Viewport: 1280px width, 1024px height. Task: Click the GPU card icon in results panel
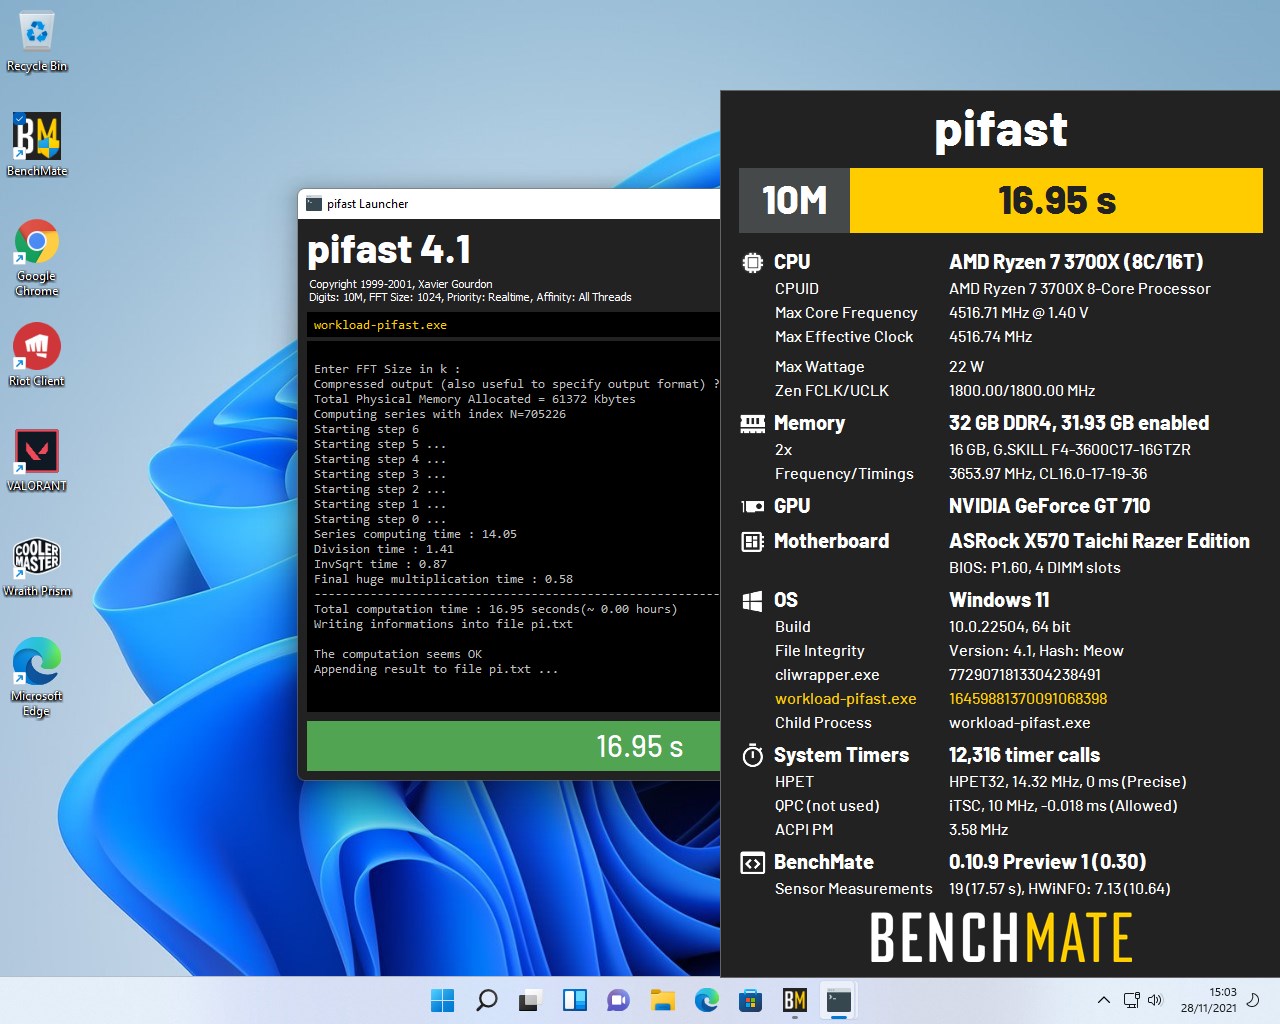[x=752, y=507]
